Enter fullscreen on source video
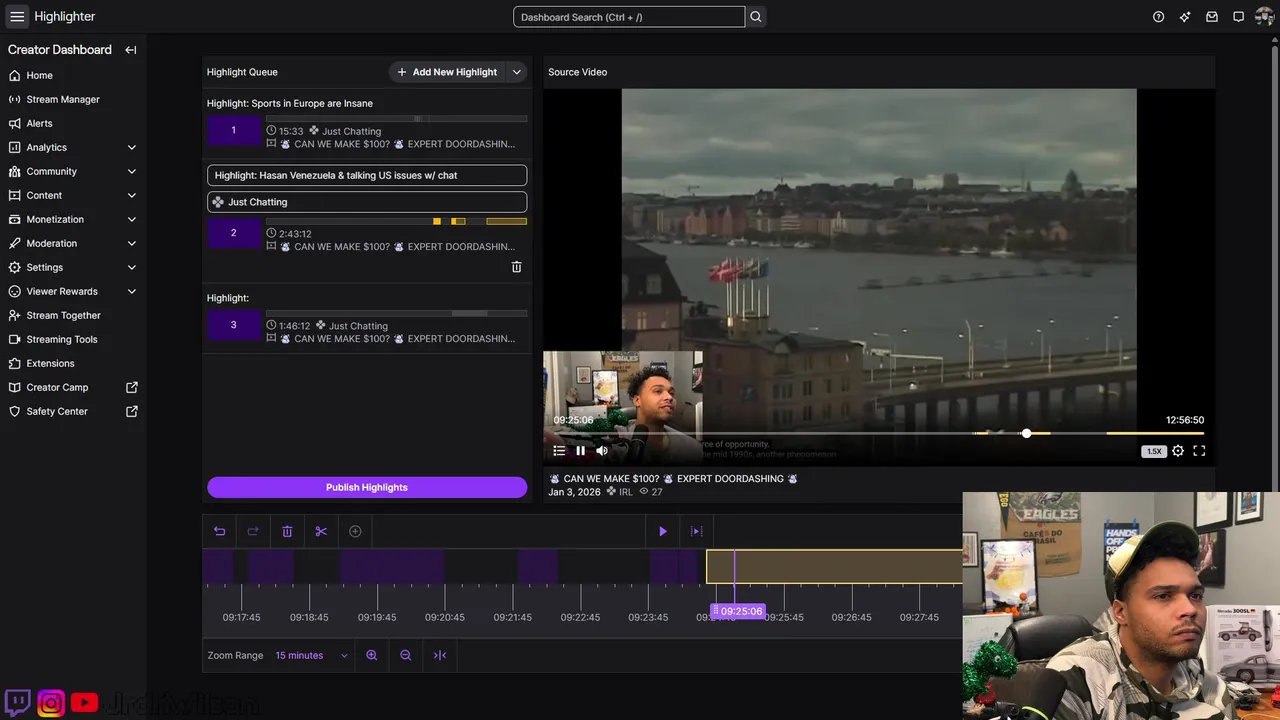This screenshot has height=720, width=1280. 1199,451
